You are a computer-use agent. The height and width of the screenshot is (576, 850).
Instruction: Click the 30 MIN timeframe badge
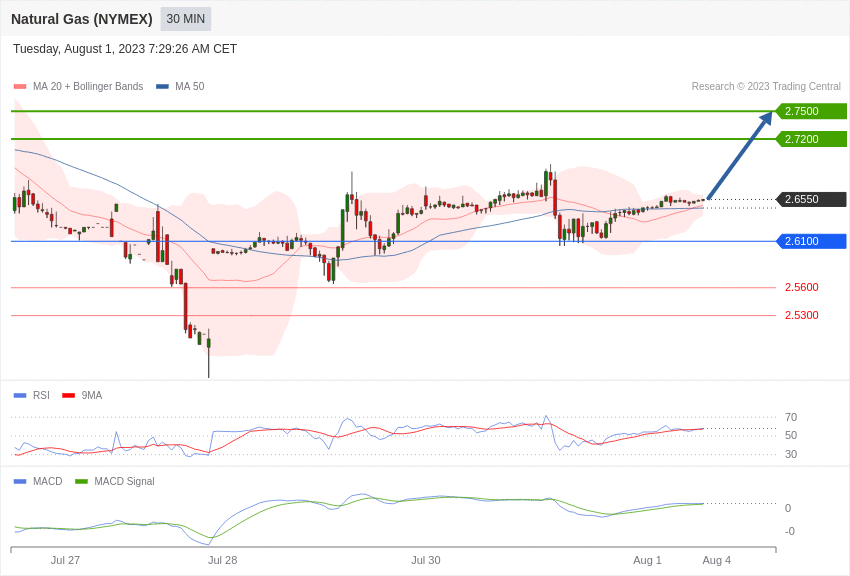pyautogui.click(x=186, y=19)
